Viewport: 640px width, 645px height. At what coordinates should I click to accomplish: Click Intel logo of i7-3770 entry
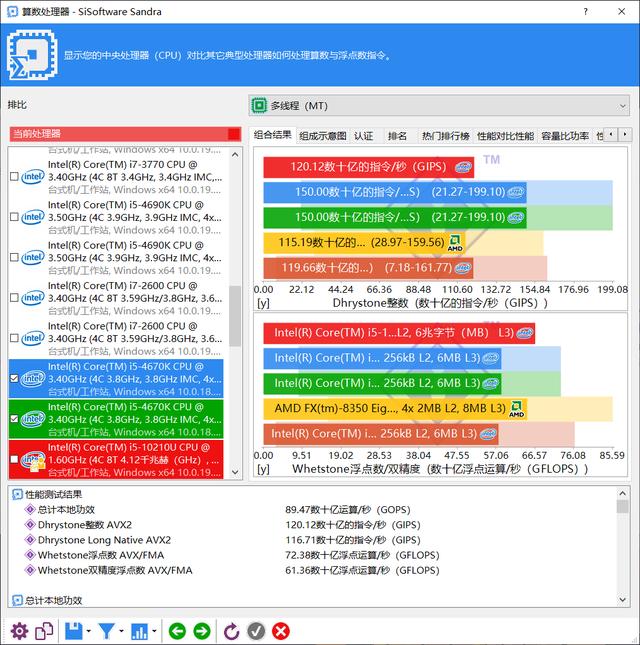tap(32, 177)
